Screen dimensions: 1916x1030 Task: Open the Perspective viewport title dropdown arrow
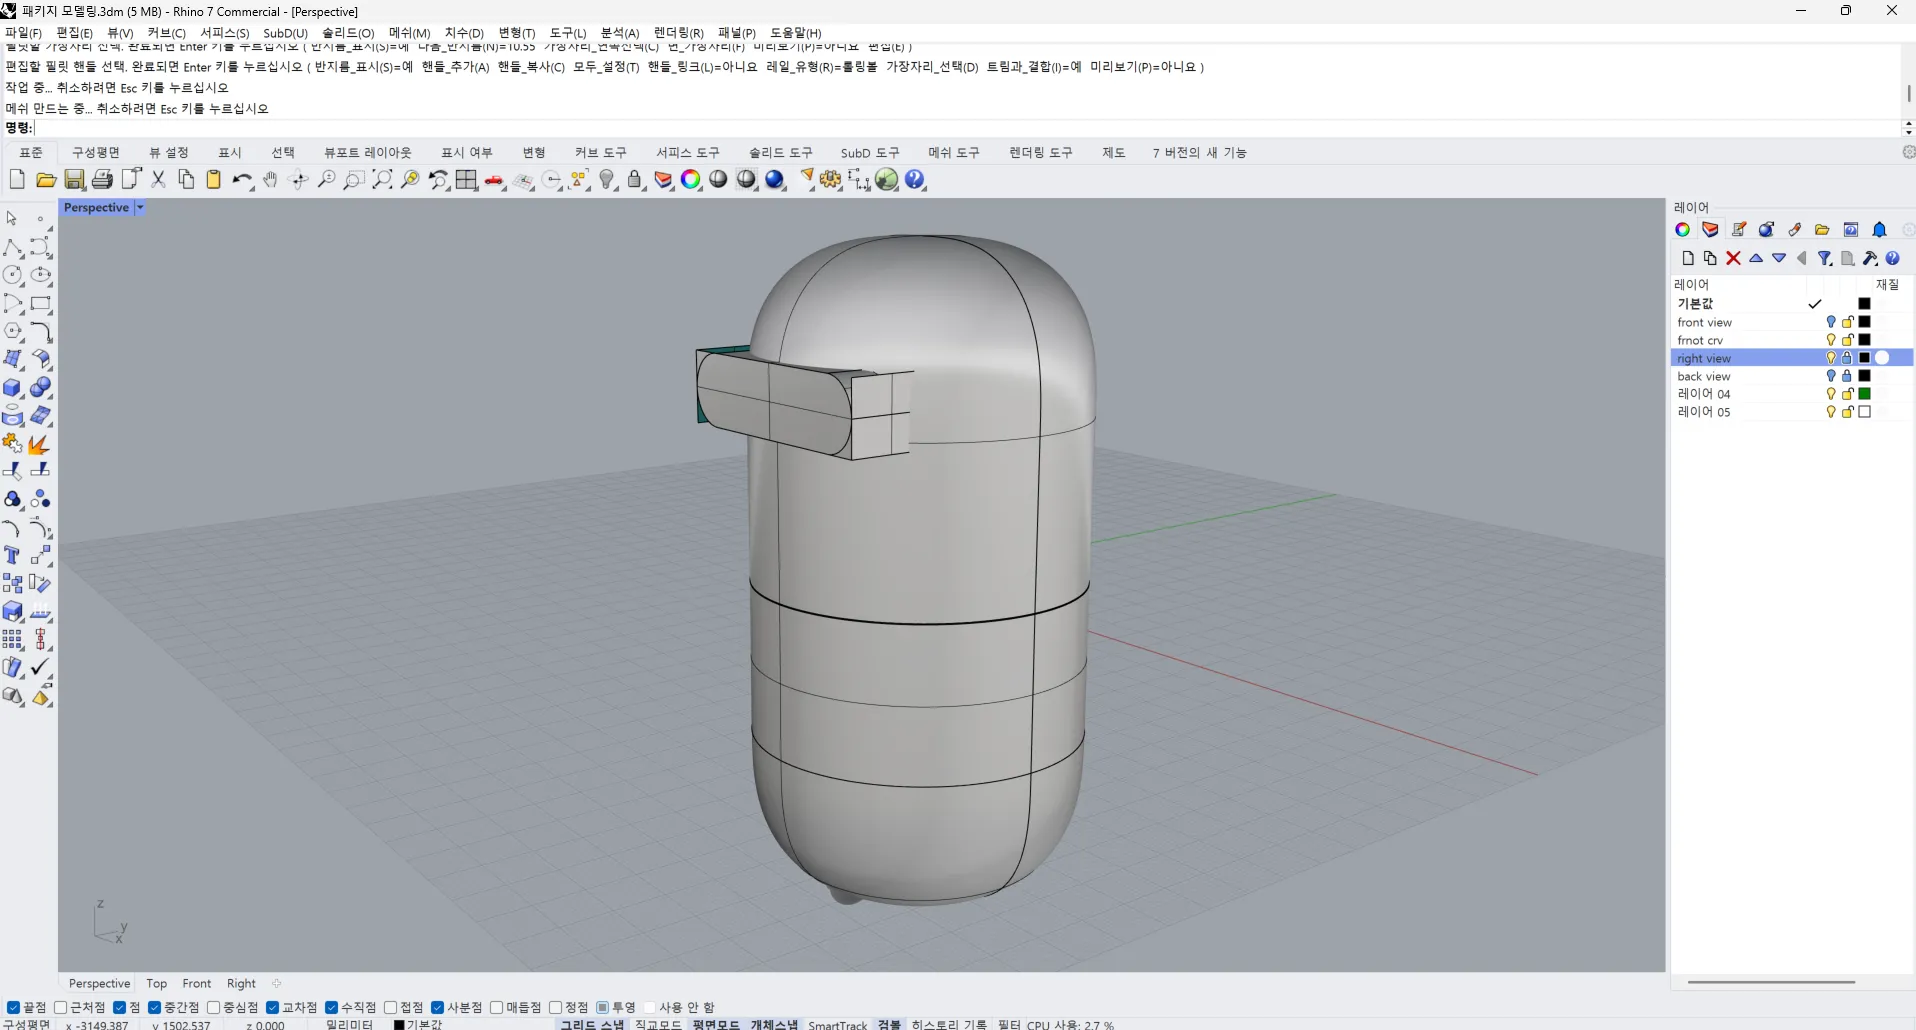(x=140, y=207)
